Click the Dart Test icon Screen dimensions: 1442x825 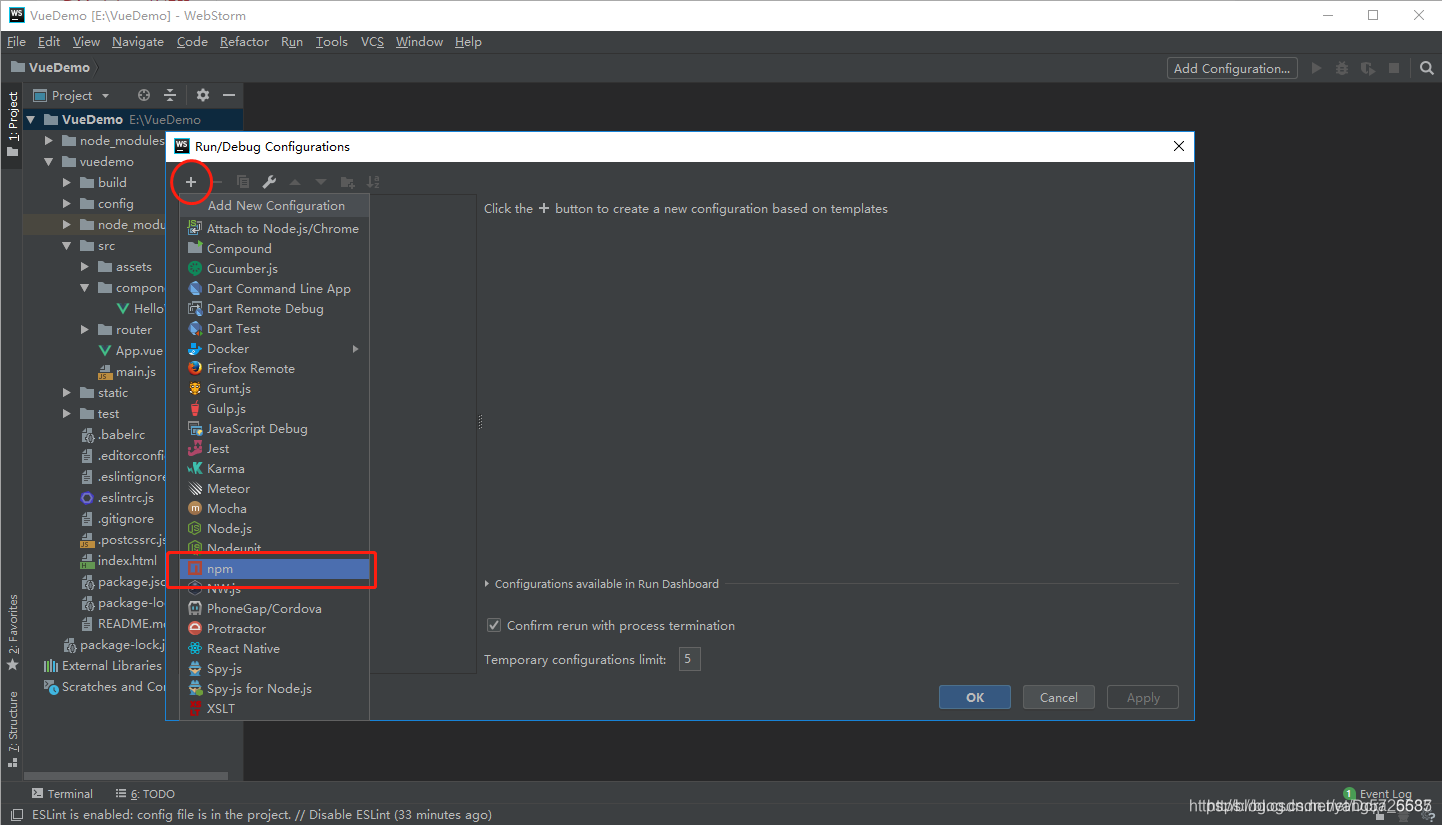click(x=195, y=328)
